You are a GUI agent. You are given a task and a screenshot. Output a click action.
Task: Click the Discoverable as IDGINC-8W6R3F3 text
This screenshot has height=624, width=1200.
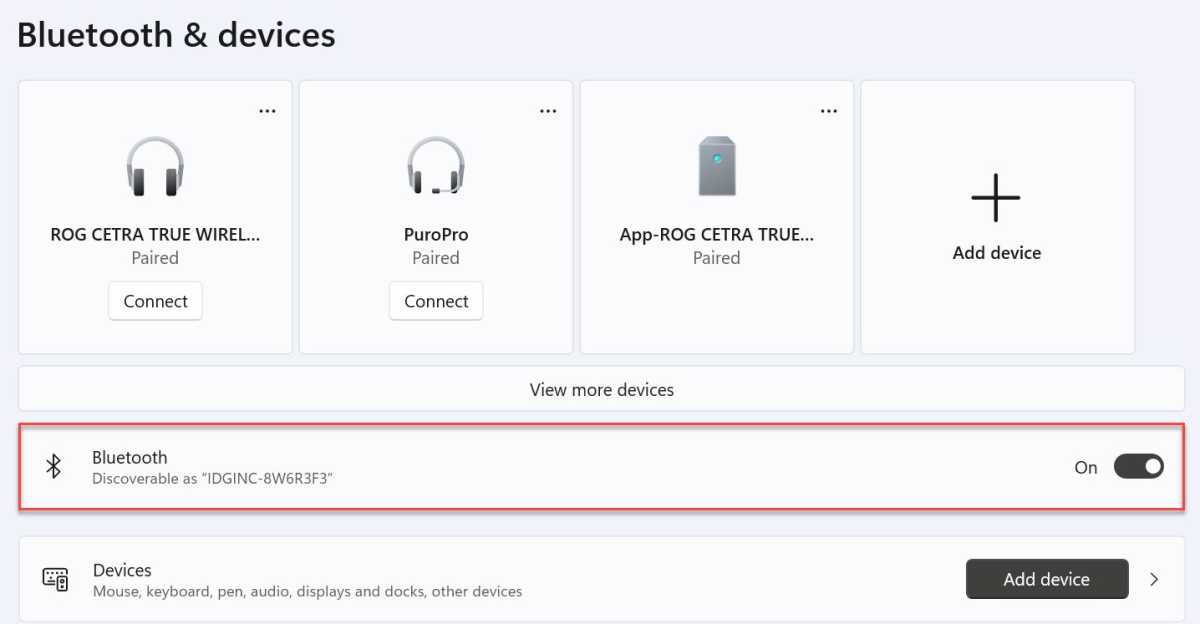[x=212, y=479]
